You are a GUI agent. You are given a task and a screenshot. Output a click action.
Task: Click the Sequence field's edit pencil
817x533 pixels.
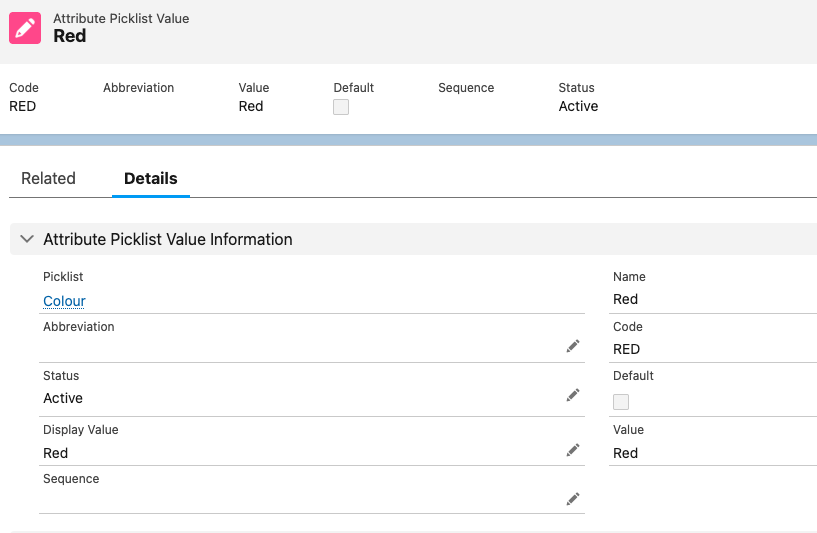(573, 499)
